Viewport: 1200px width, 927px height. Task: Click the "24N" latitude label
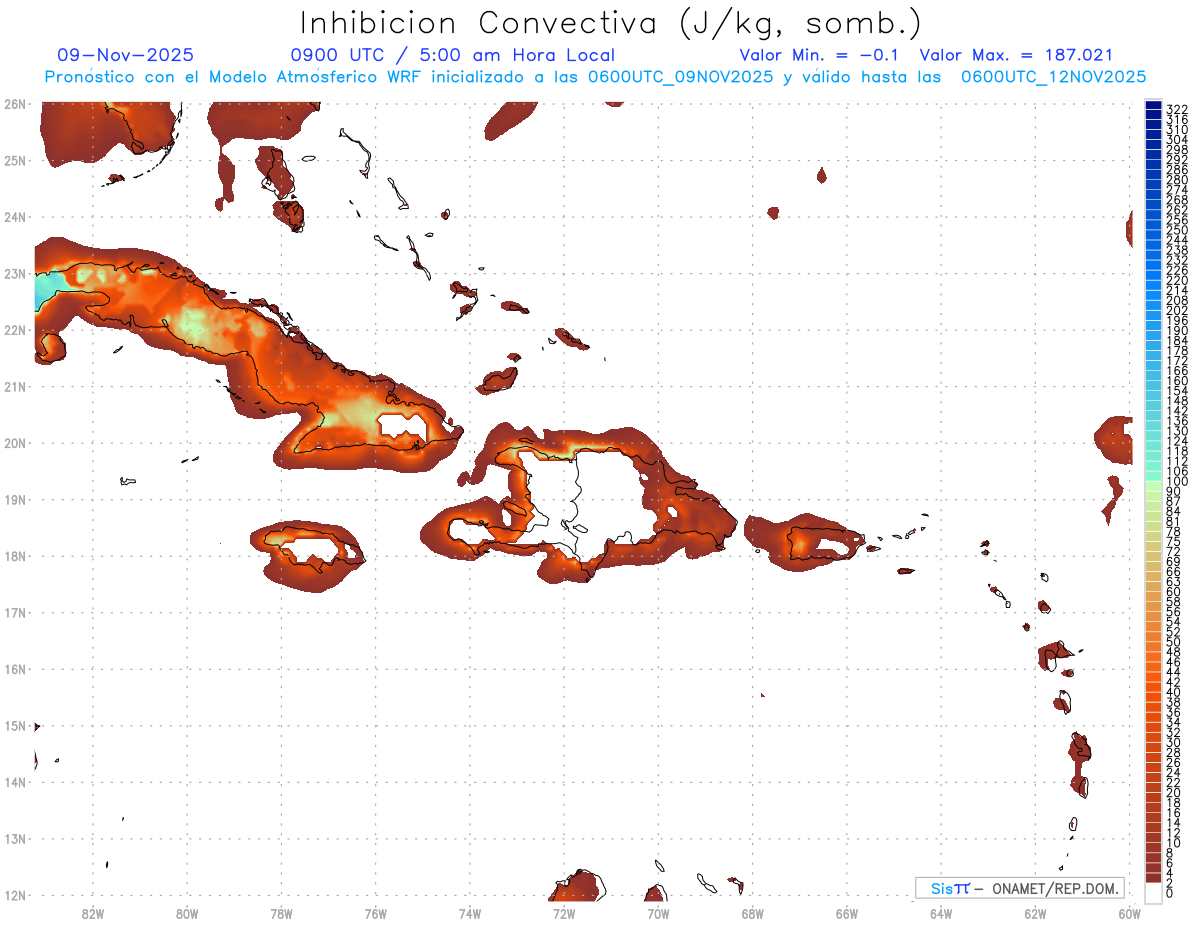pos(14,217)
